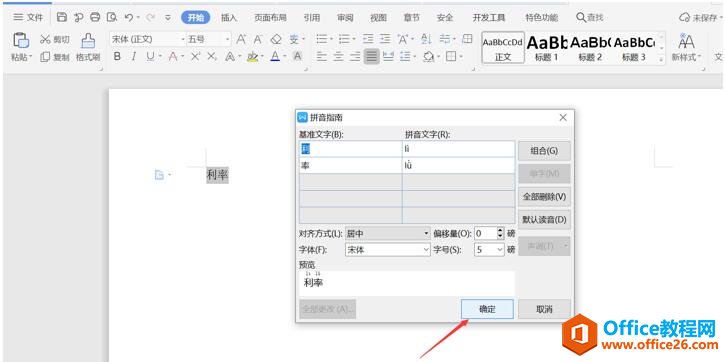This screenshot has width=725, height=362.
Task: Expand customize quick access toolbar arrow
Action: coord(168,18)
